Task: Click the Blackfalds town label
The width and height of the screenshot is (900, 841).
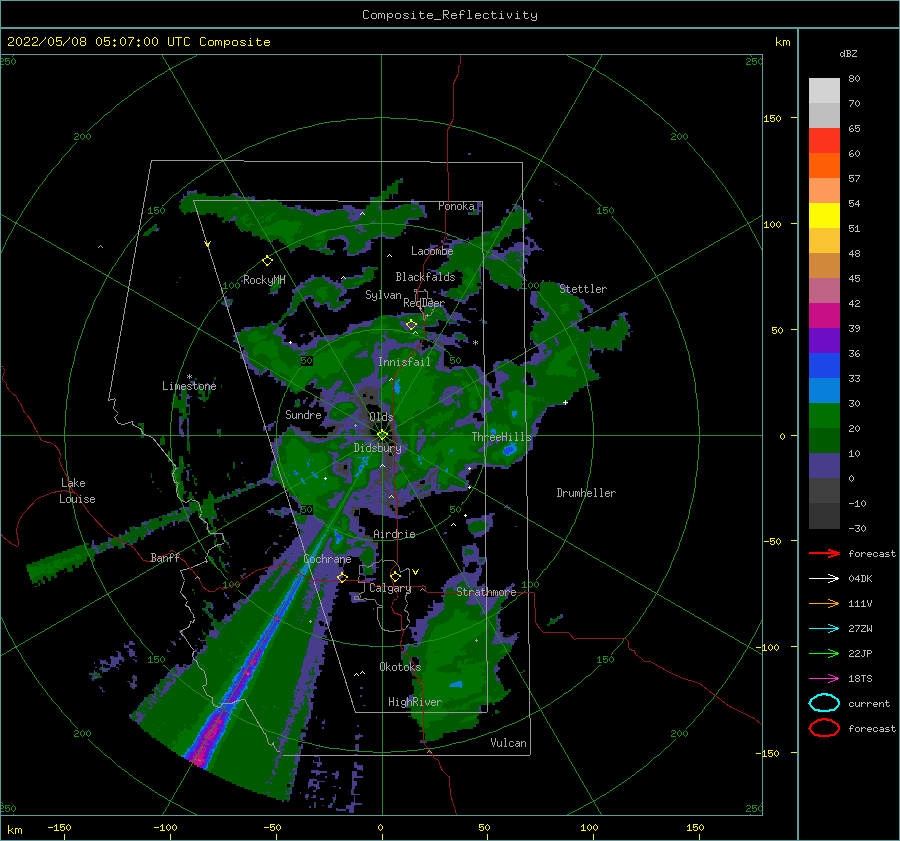Action: [425, 277]
